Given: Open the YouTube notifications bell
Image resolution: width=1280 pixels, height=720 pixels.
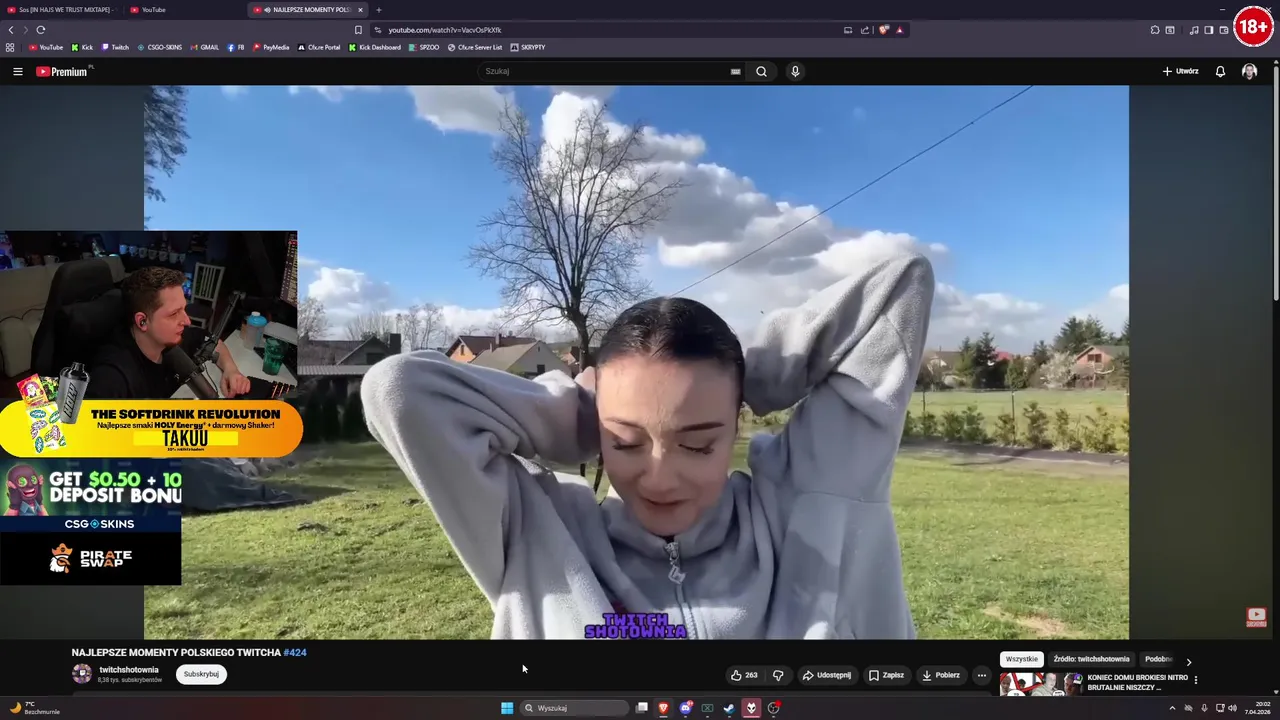Looking at the screenshot, I should [1220, 71].
